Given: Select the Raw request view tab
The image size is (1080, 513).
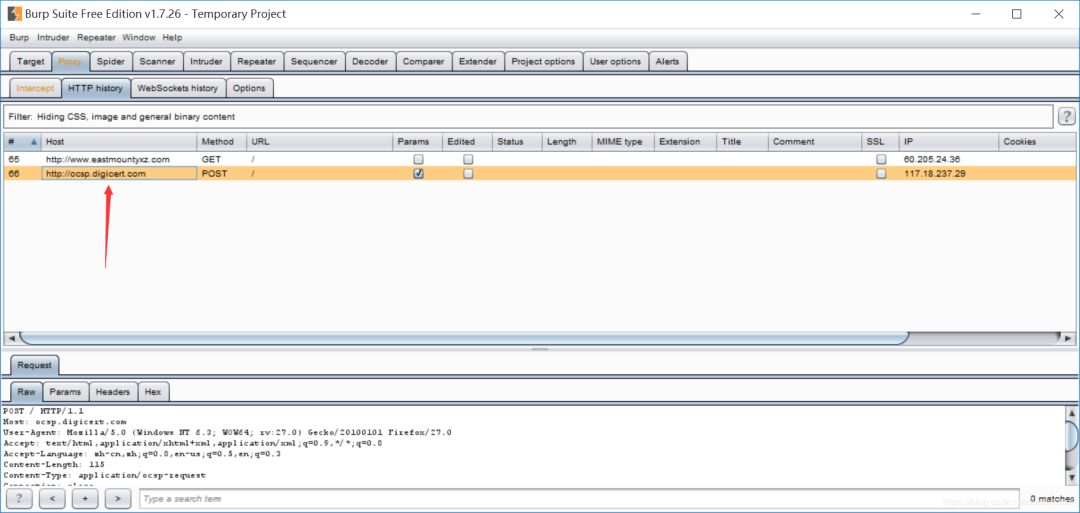Looking at the screenshot, I should pyautogui.click(x=26, y=392).
